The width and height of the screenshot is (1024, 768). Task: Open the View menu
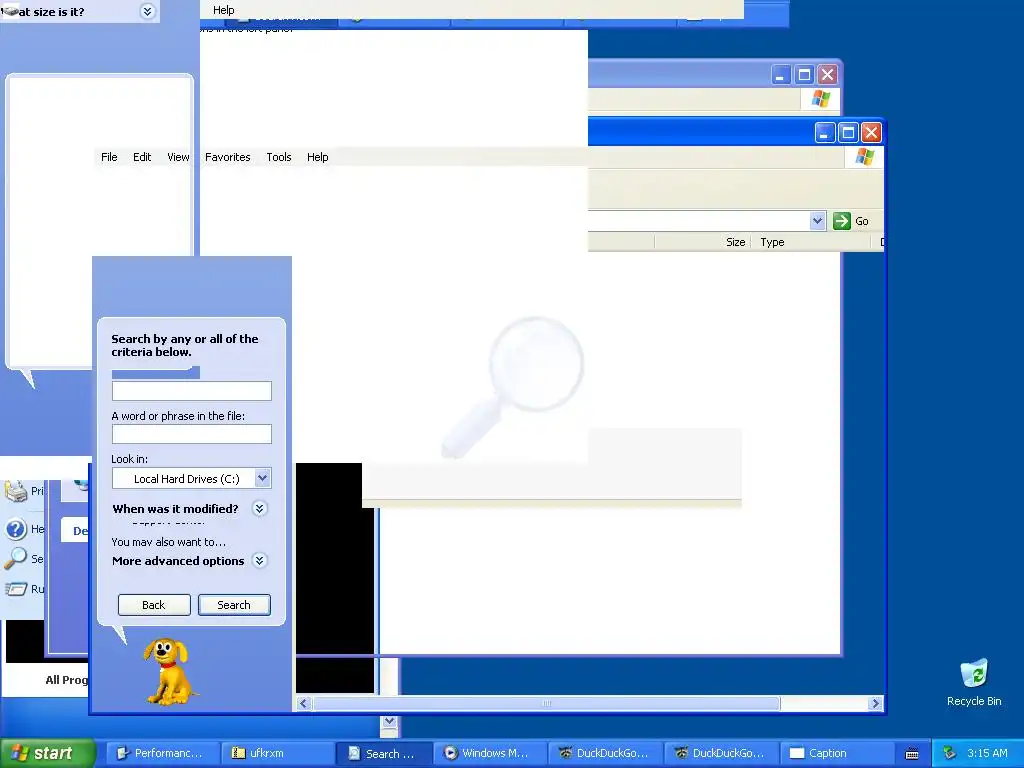point(178,157)
